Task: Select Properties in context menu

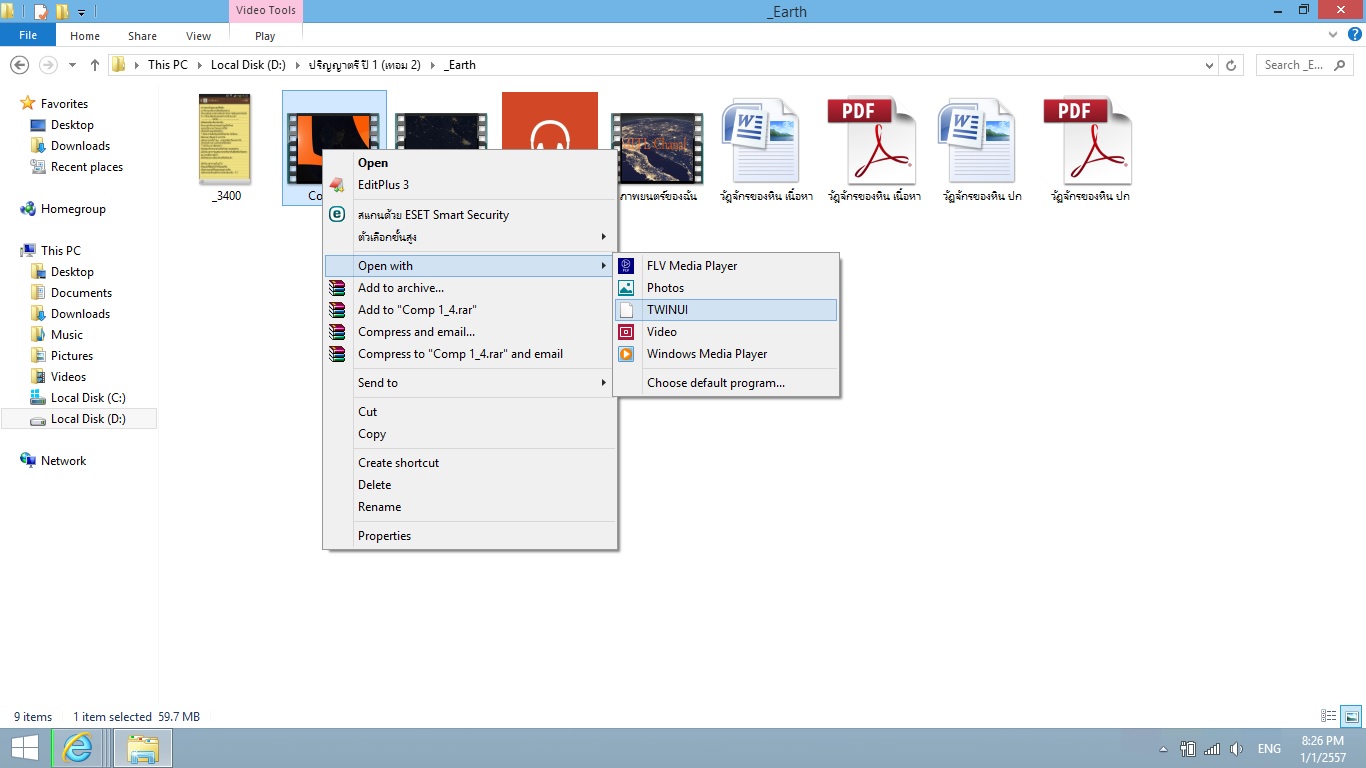Action: [469, 536]
